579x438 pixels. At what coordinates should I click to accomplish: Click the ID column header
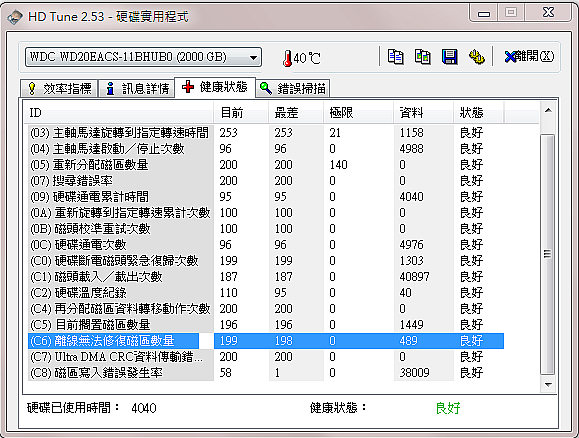(119, 113)
